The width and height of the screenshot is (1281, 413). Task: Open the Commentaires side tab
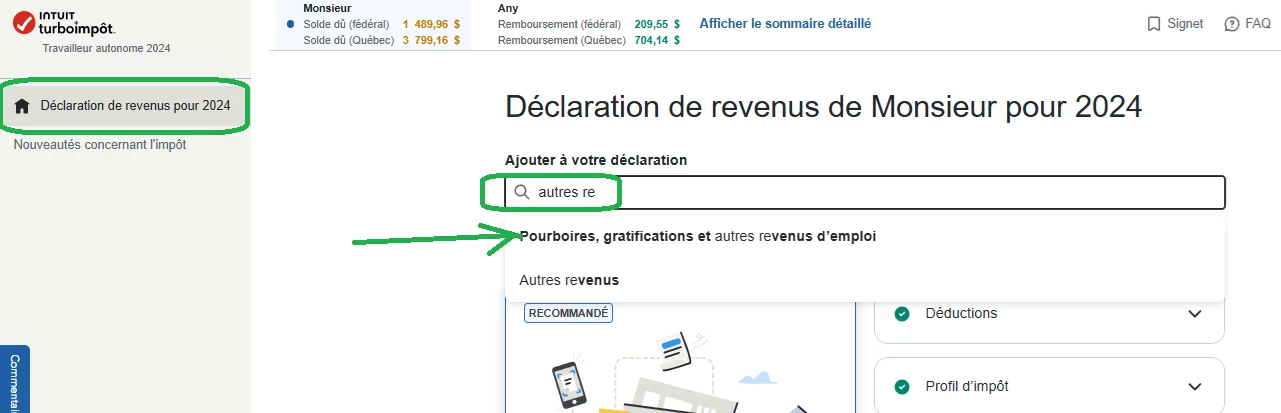(15, 380)
